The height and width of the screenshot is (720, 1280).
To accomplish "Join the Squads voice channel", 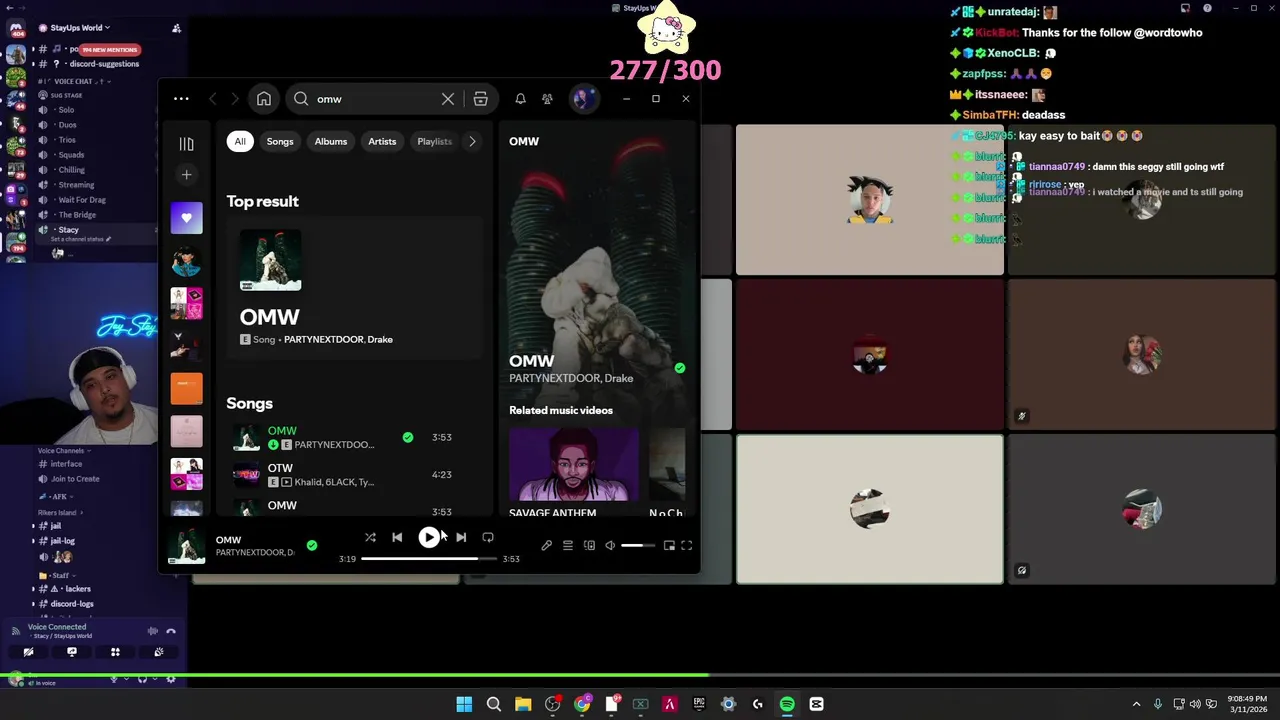I will 71,155.
